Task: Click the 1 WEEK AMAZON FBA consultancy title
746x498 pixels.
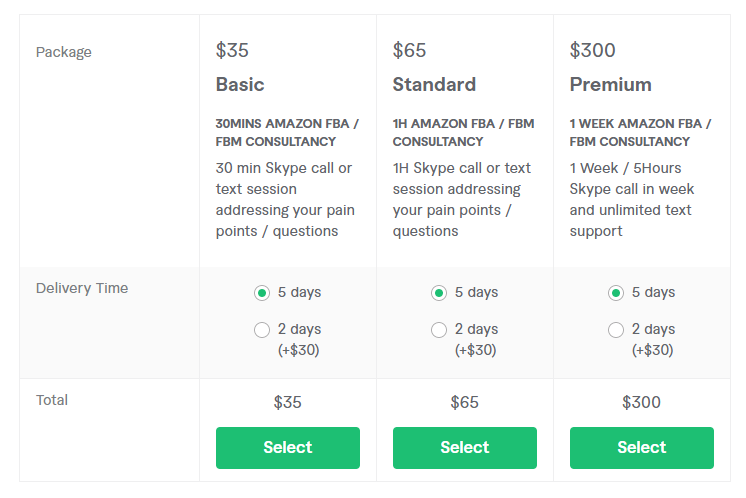Action: click(x=640, y=133)
